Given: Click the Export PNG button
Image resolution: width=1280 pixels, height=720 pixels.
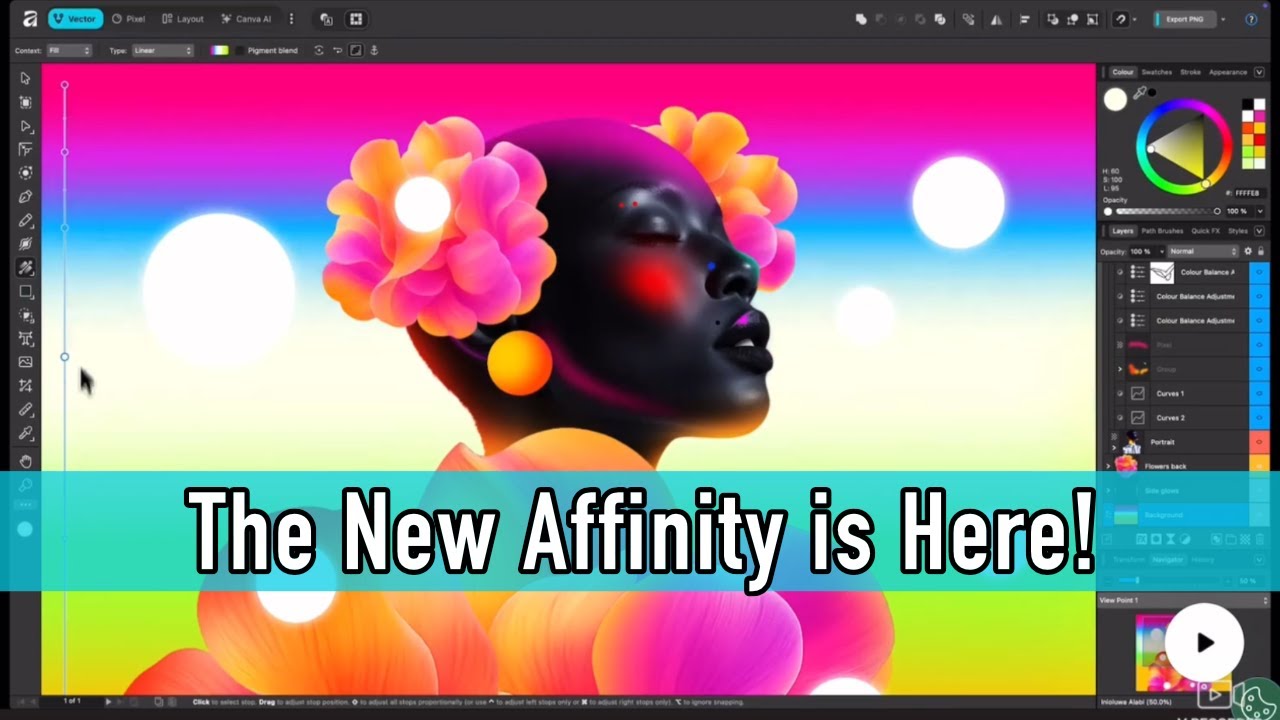Looking at the screenshot, I should 1185,19.
